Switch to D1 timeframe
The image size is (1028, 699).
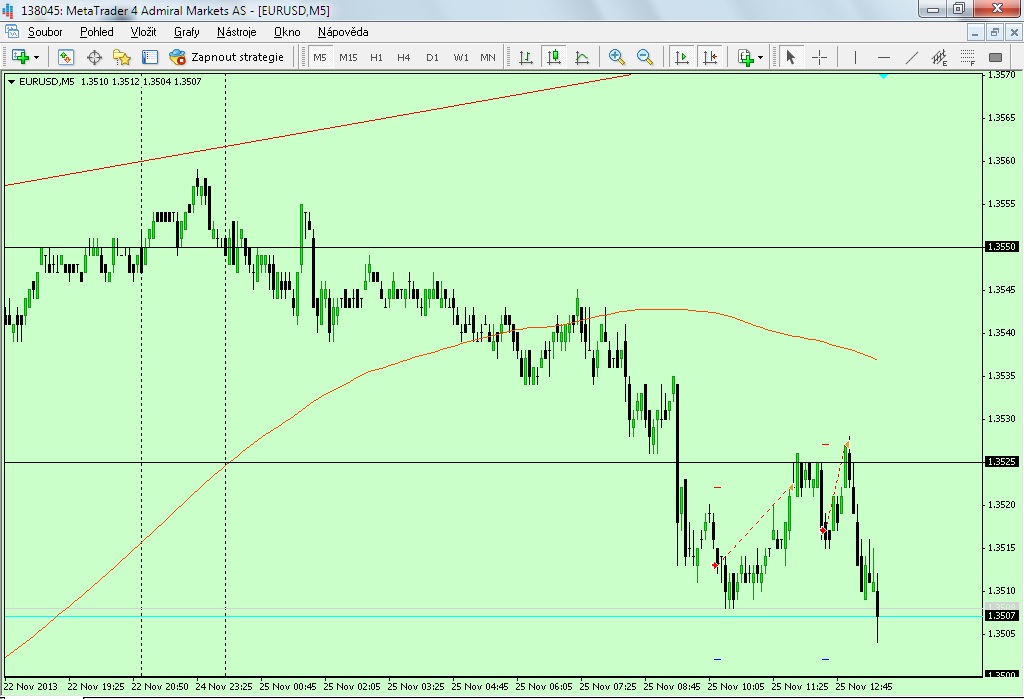[x=432, y=57]
